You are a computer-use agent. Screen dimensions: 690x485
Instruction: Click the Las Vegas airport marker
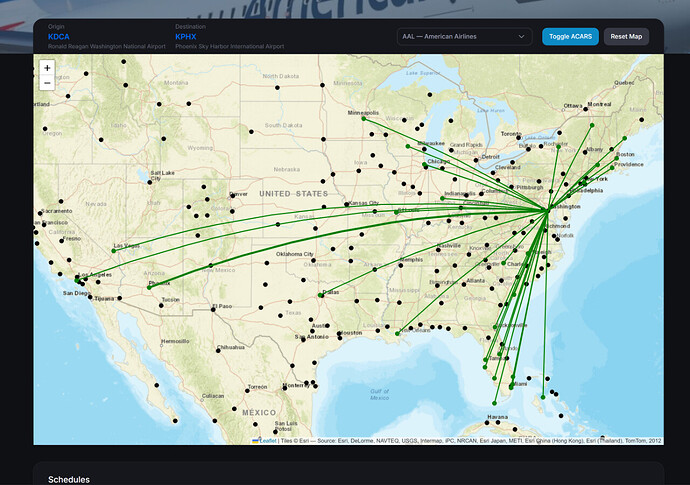(114, 250)
